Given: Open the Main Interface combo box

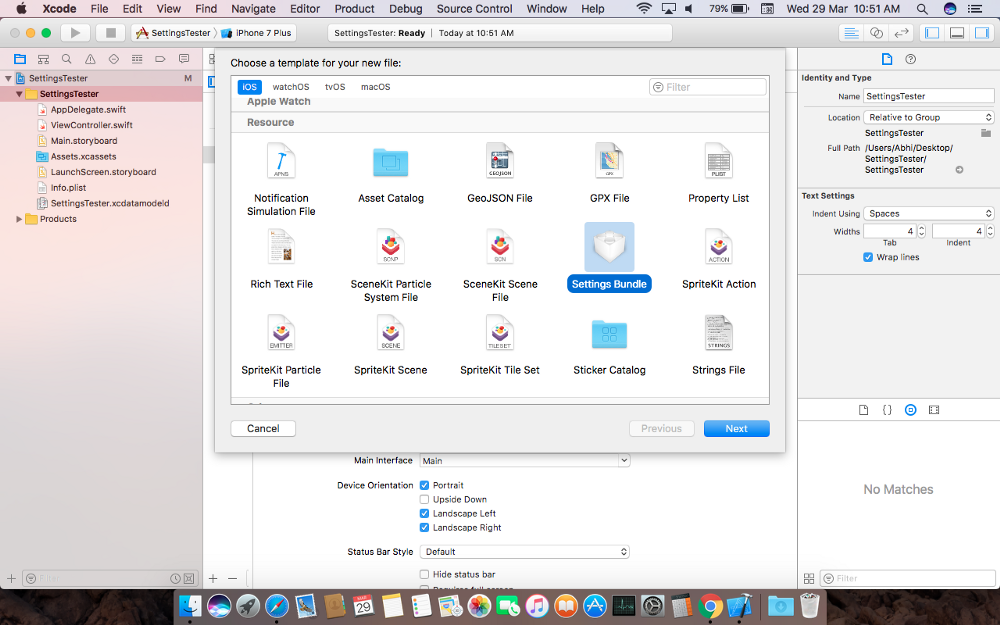Looking at the screenshot, I should pos(524,460).
